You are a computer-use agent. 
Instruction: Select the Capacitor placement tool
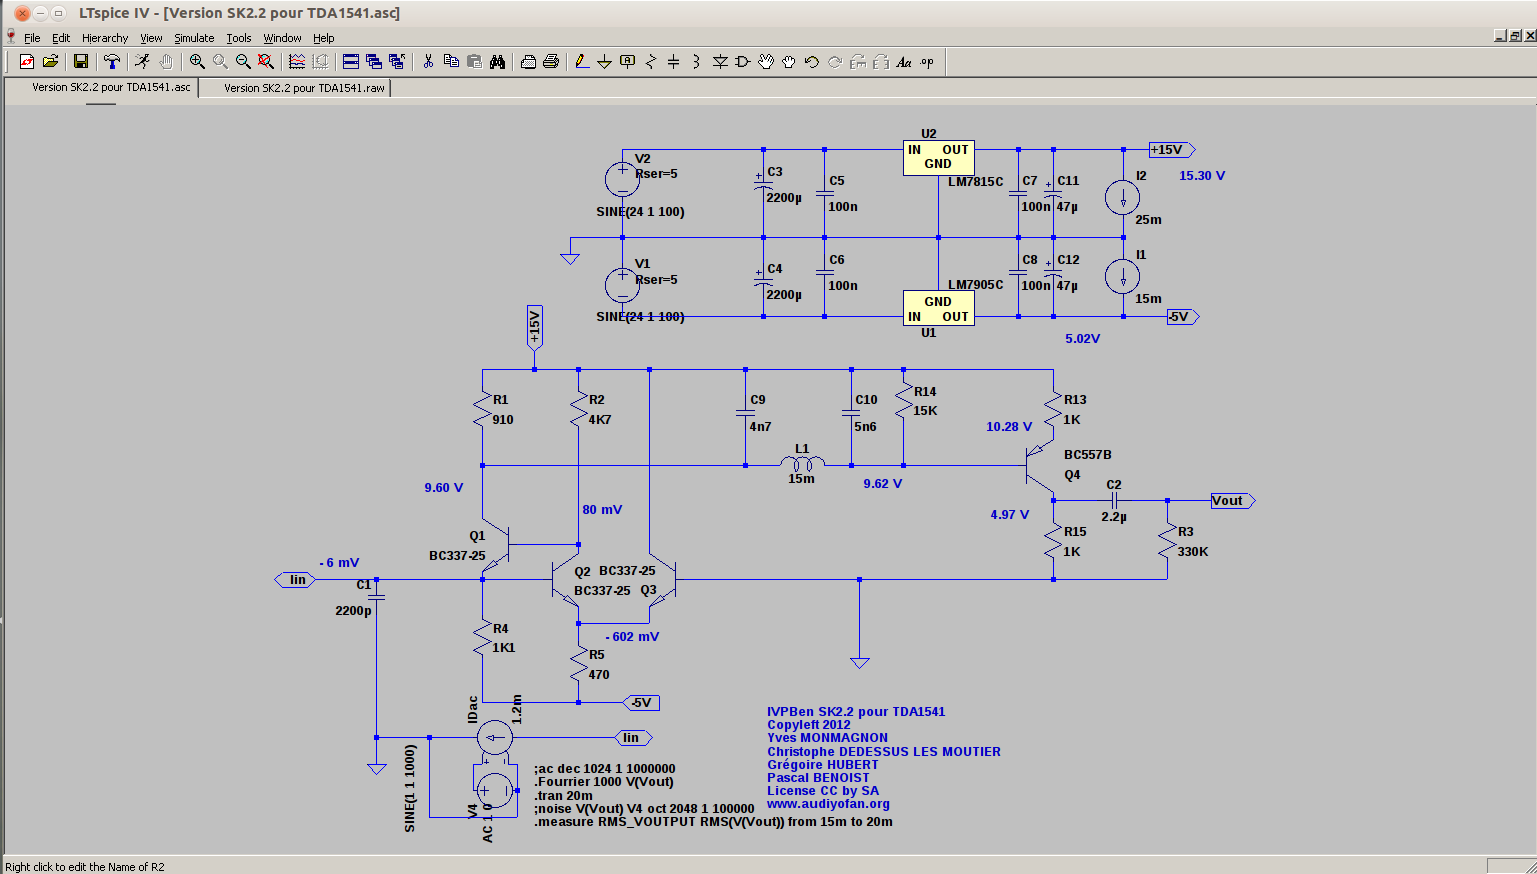point(674,61)
